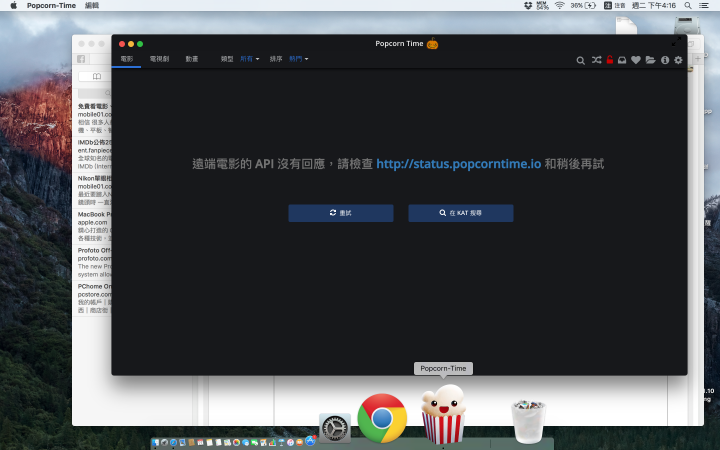Enter fullscreen via the arrows icon
Viewport: 720px width, 450px height.
click(676, 42)
